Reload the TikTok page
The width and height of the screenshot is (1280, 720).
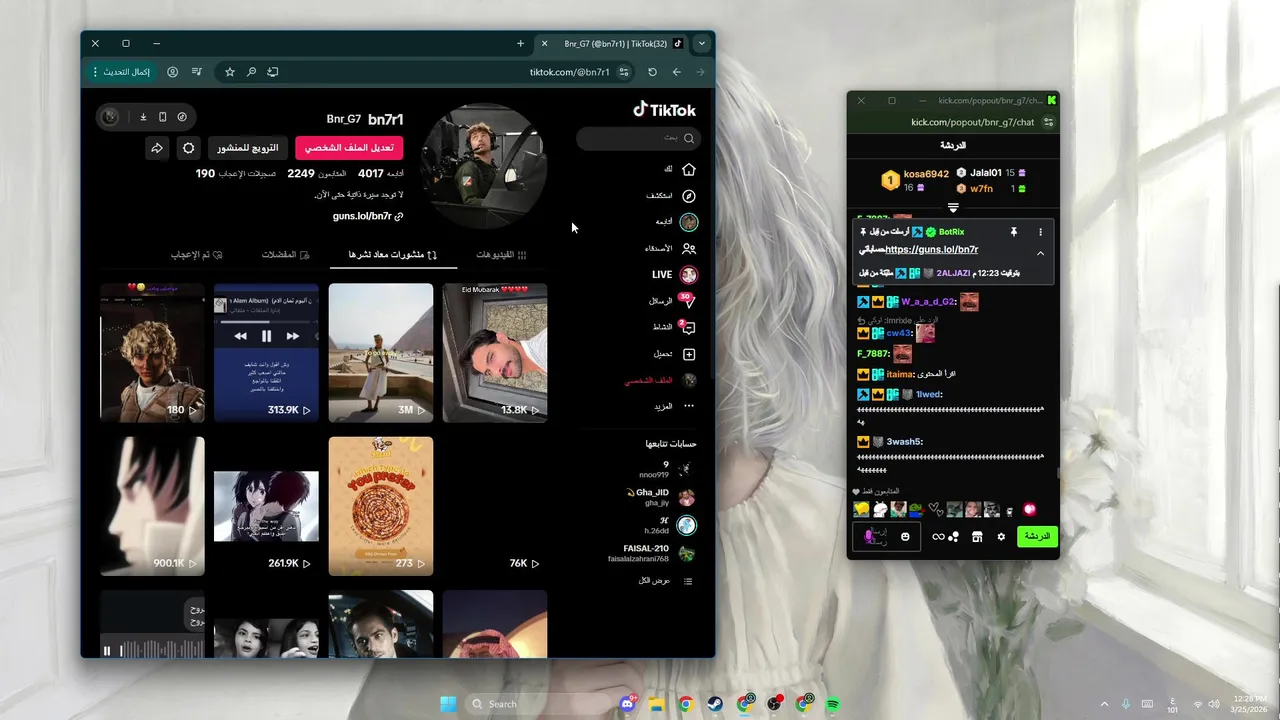click(652, 72)
